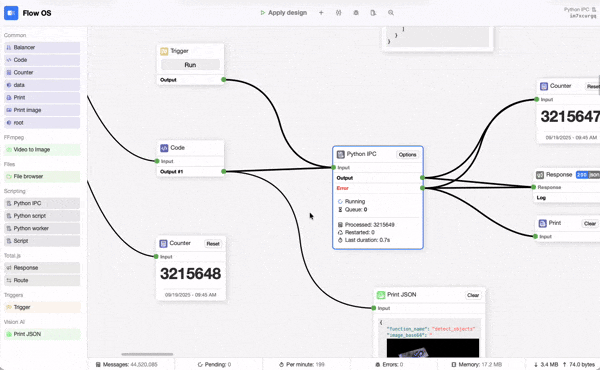The width and height of the screenshot is (600, 370).
Task: Click icon of Counter node with 3215648
Action: pos(163,243)
